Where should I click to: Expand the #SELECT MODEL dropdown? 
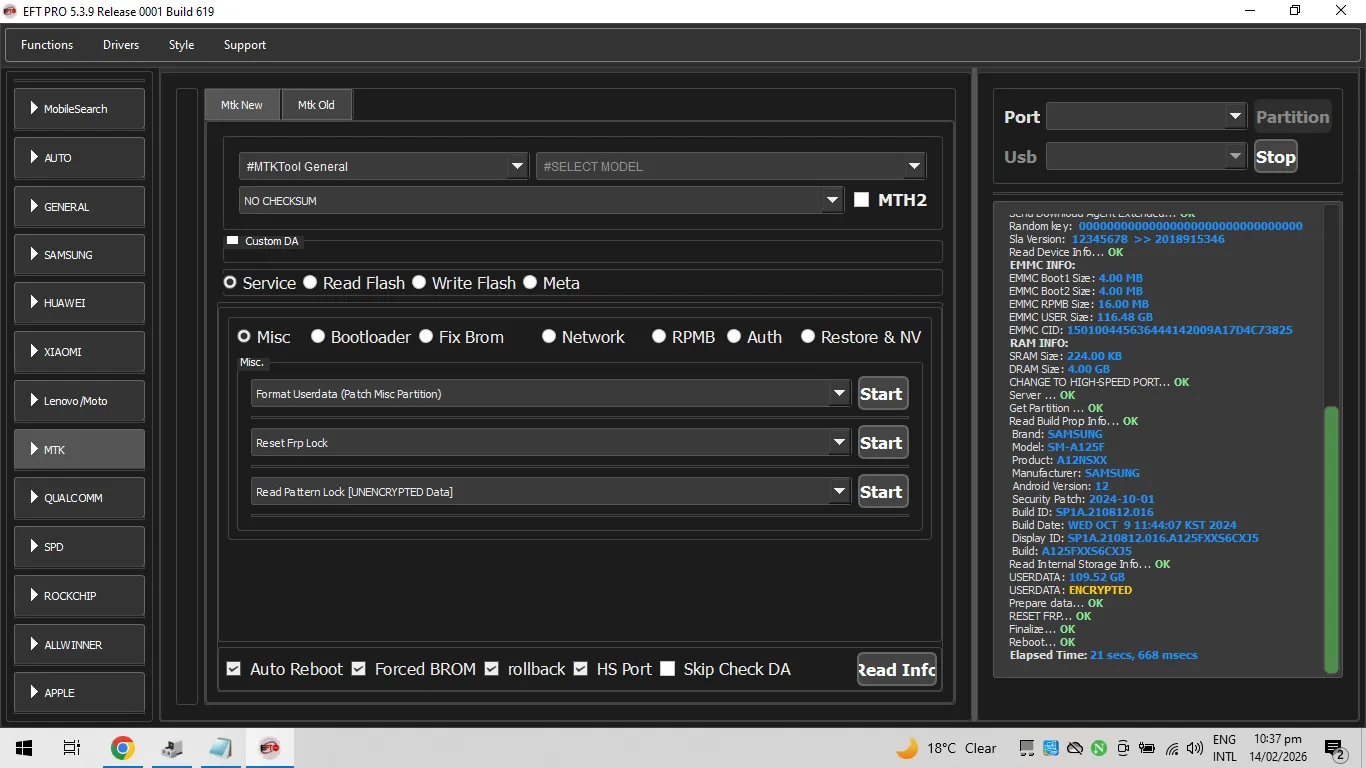coord(914,167)
